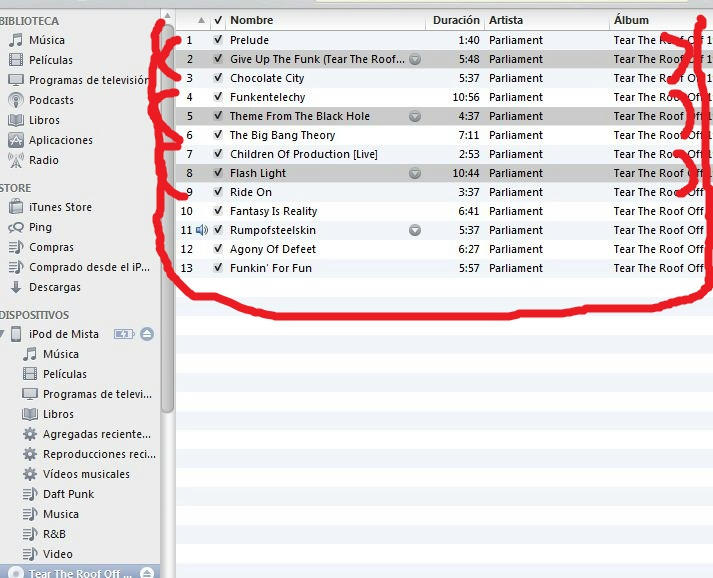Open the Podcasts icon
Viewport: 713px width, 578px height.
point(16,100)
